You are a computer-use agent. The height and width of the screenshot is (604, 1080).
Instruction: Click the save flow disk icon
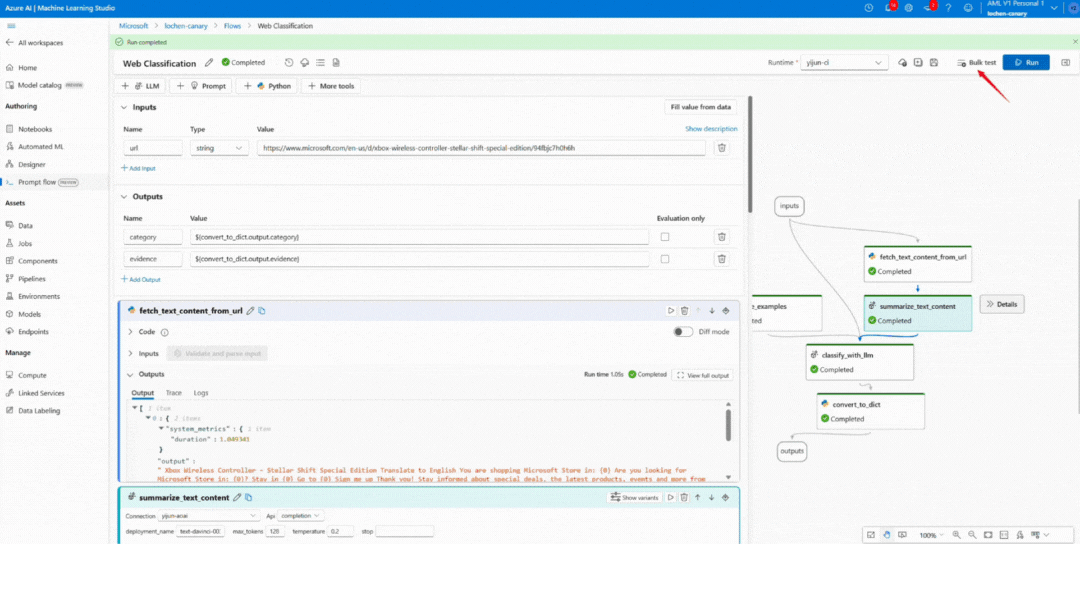[x=934, y=63]
